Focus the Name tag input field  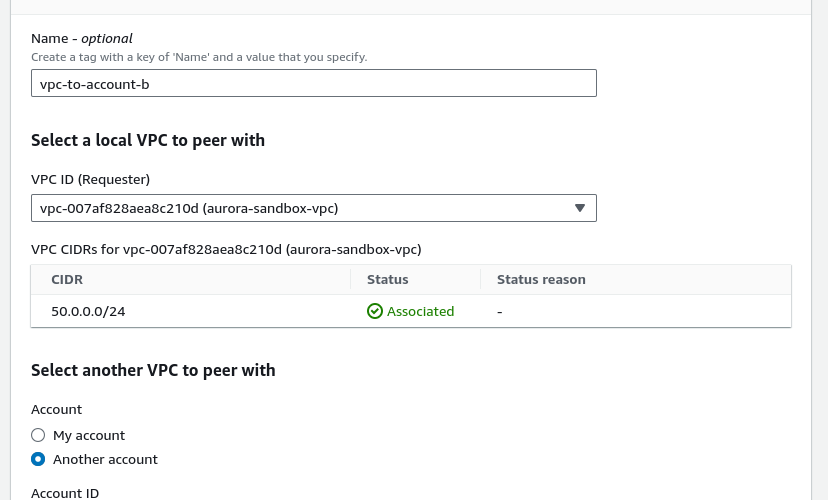tap(313, 83)
